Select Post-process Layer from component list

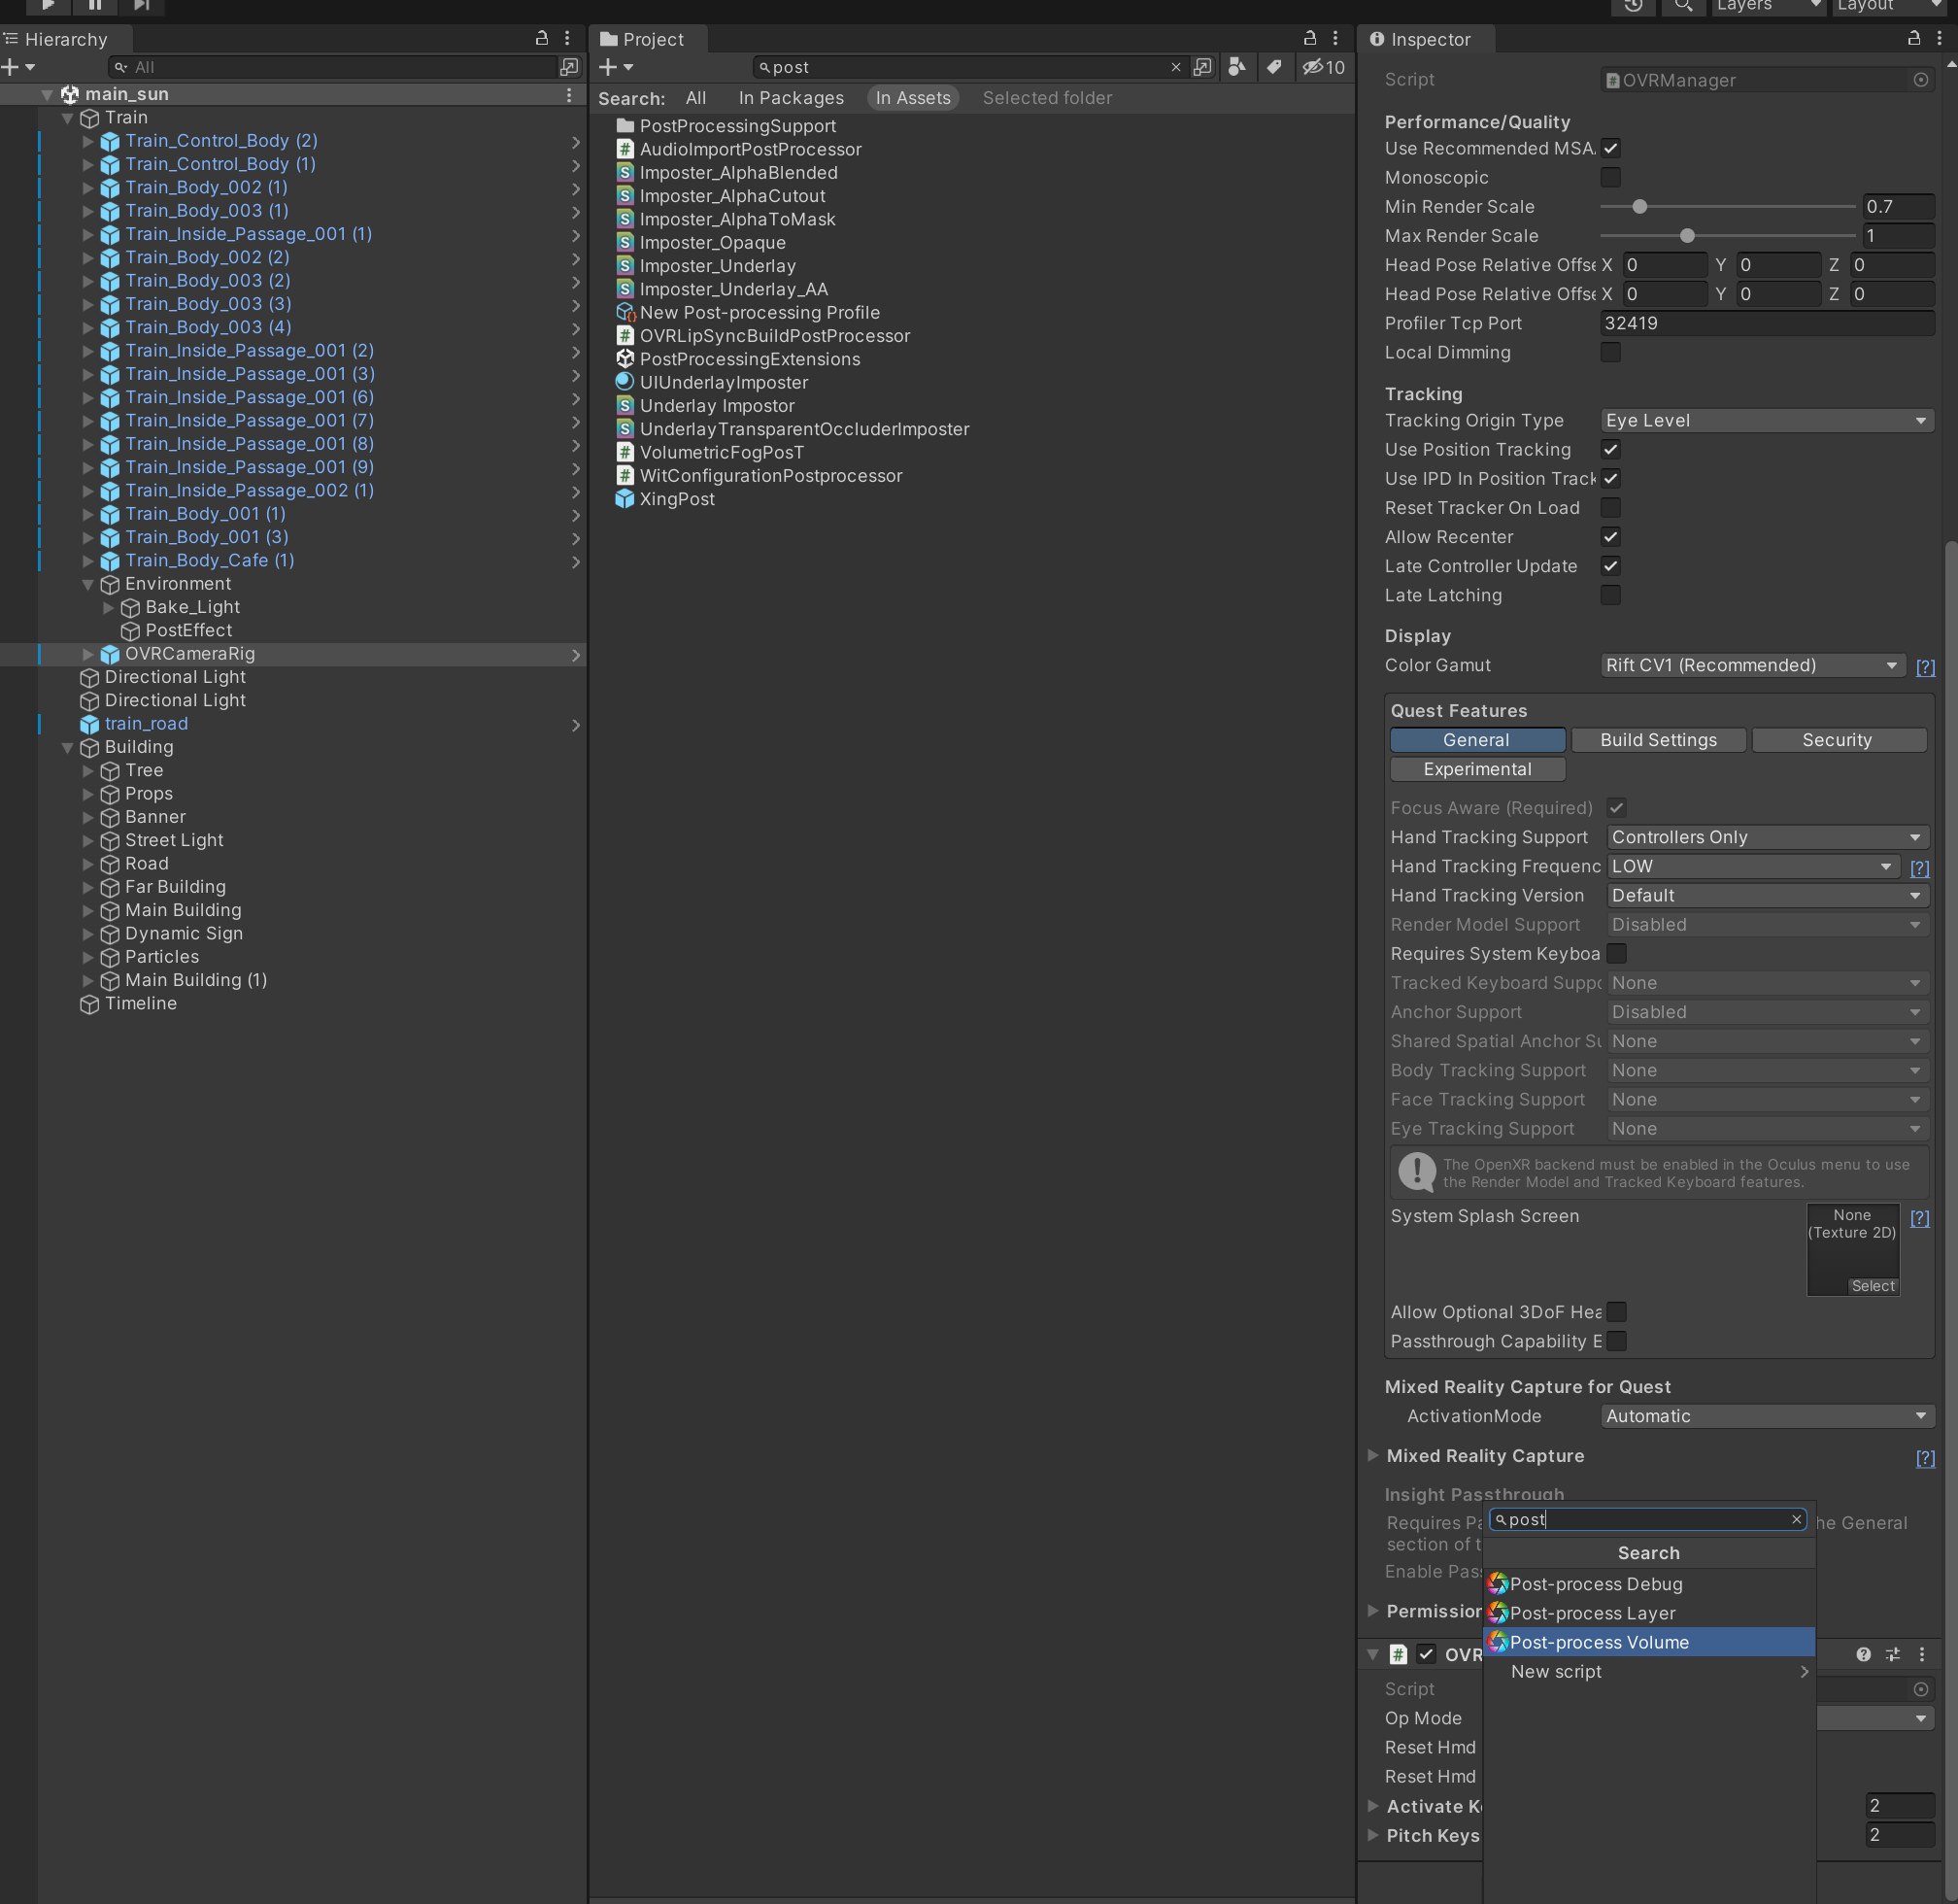[x=1592, y=1613]
